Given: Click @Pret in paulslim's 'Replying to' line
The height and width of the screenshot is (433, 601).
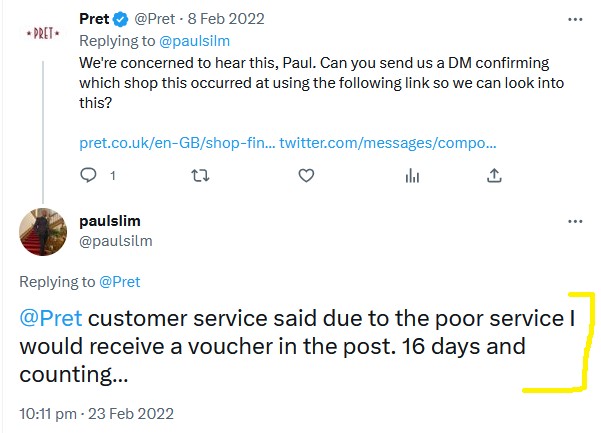Looking at the screenshot, I should pyautogui.click(x=120, y=282).
